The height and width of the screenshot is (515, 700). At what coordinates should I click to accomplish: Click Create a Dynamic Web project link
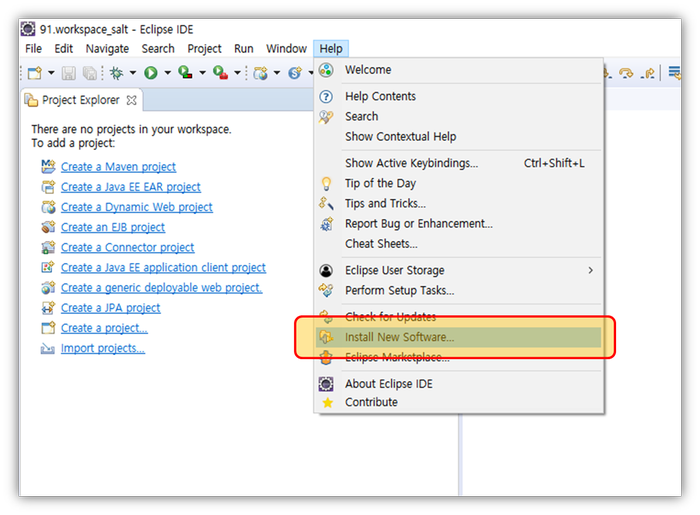tap(137, 207)
